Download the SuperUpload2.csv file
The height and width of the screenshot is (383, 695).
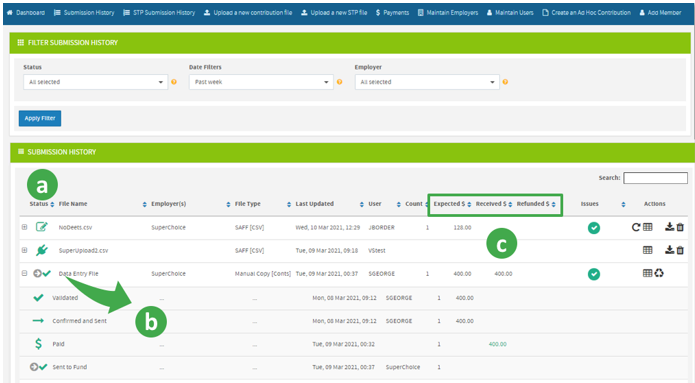click(x=669, y=250)
